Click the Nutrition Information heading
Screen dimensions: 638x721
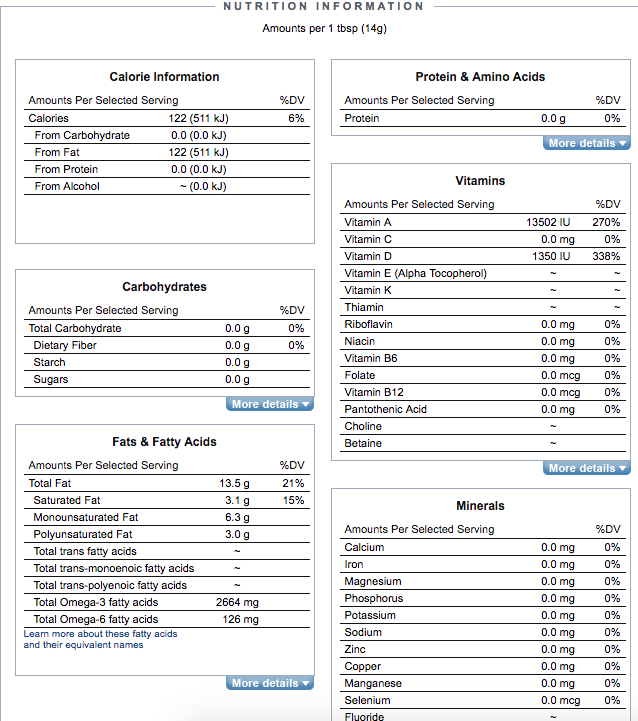click(323, 7)
